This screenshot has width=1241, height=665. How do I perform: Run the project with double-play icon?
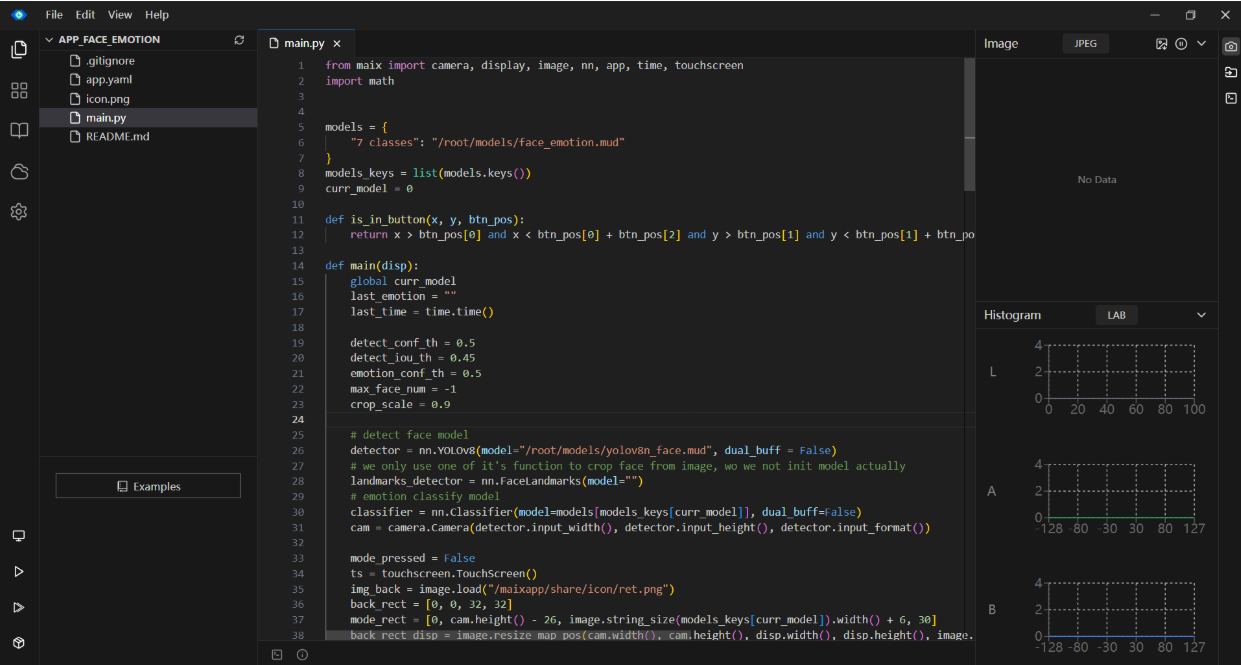pyautogui.click(x=19, y=607)
